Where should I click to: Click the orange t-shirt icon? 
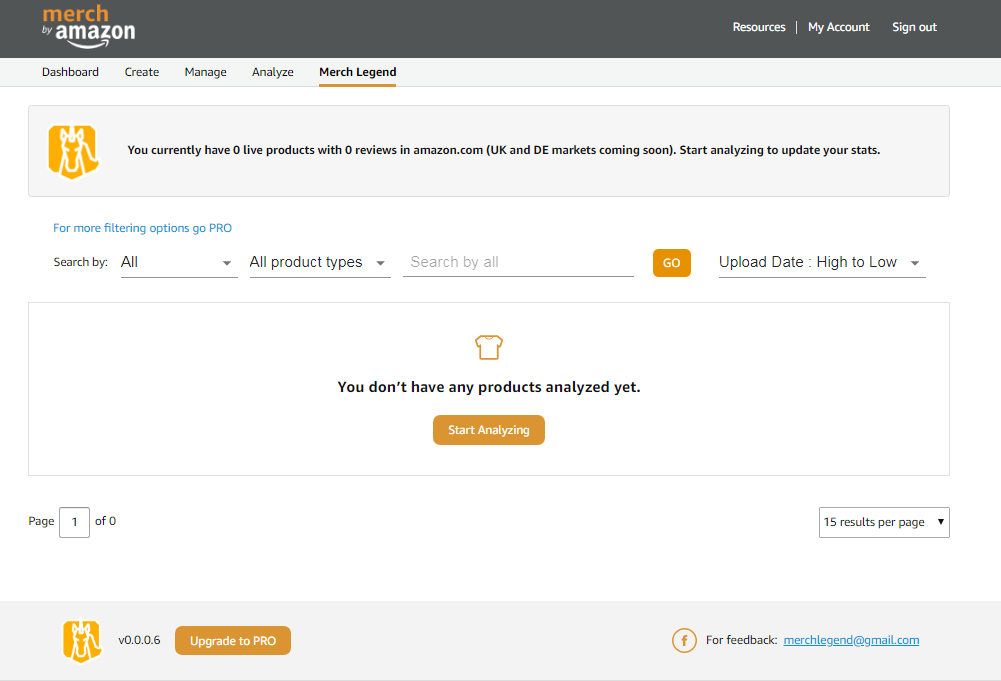tap(489, 348)
